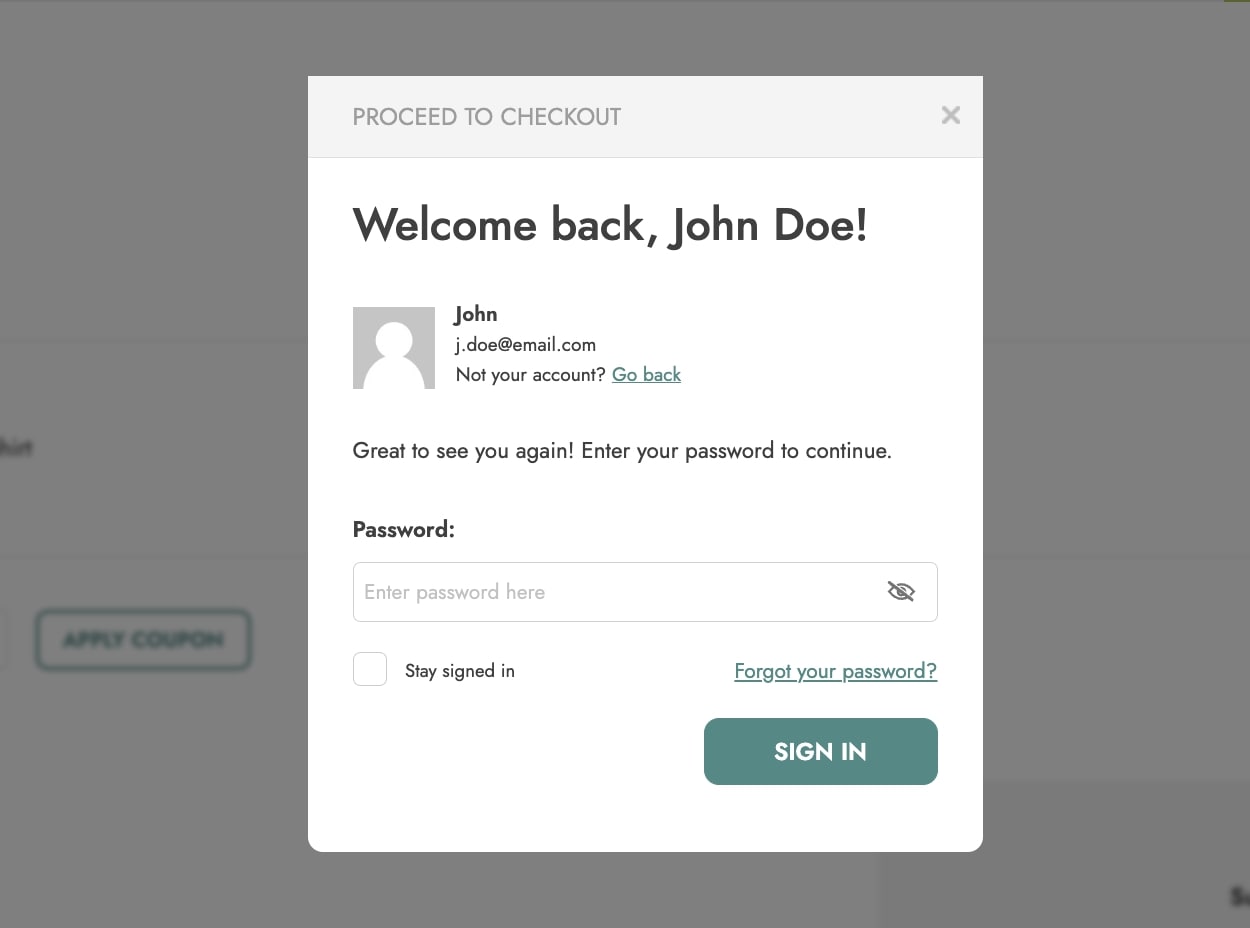Click the word password in the greeting sentence
The height and width of the screenshot is (928, 1250).
click(729, 451)
